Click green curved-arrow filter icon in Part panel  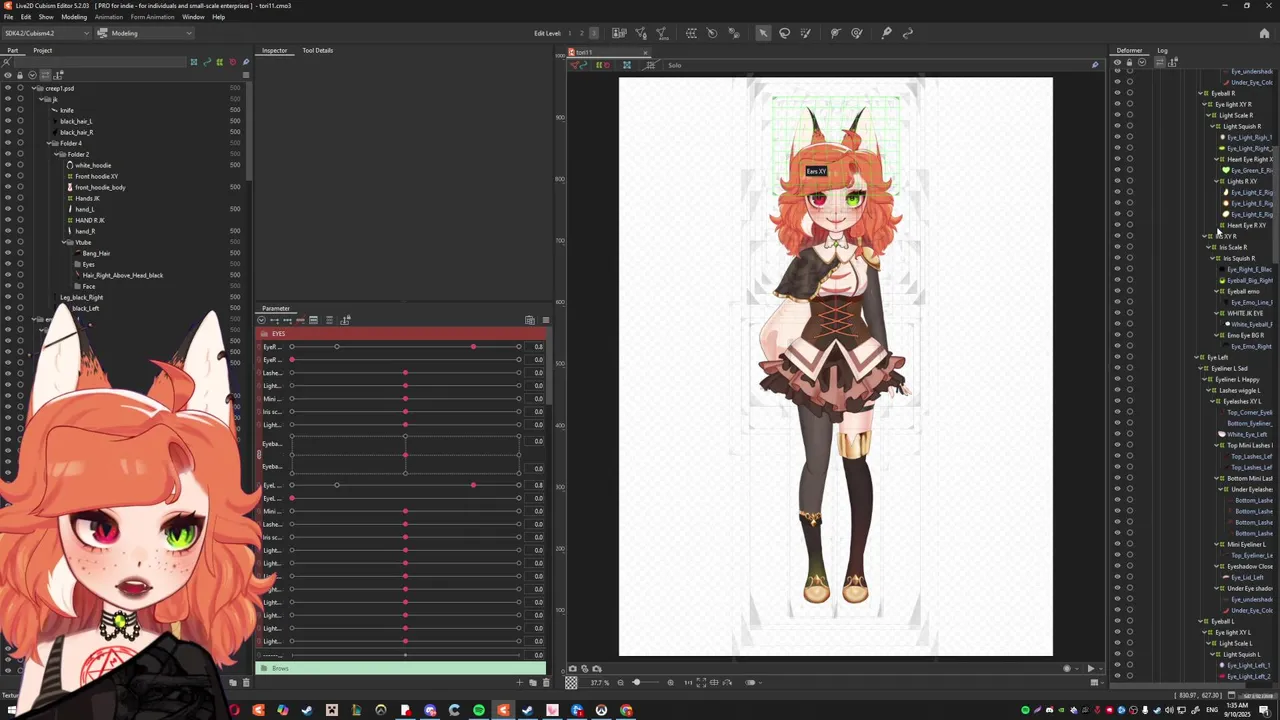(207, 62)
